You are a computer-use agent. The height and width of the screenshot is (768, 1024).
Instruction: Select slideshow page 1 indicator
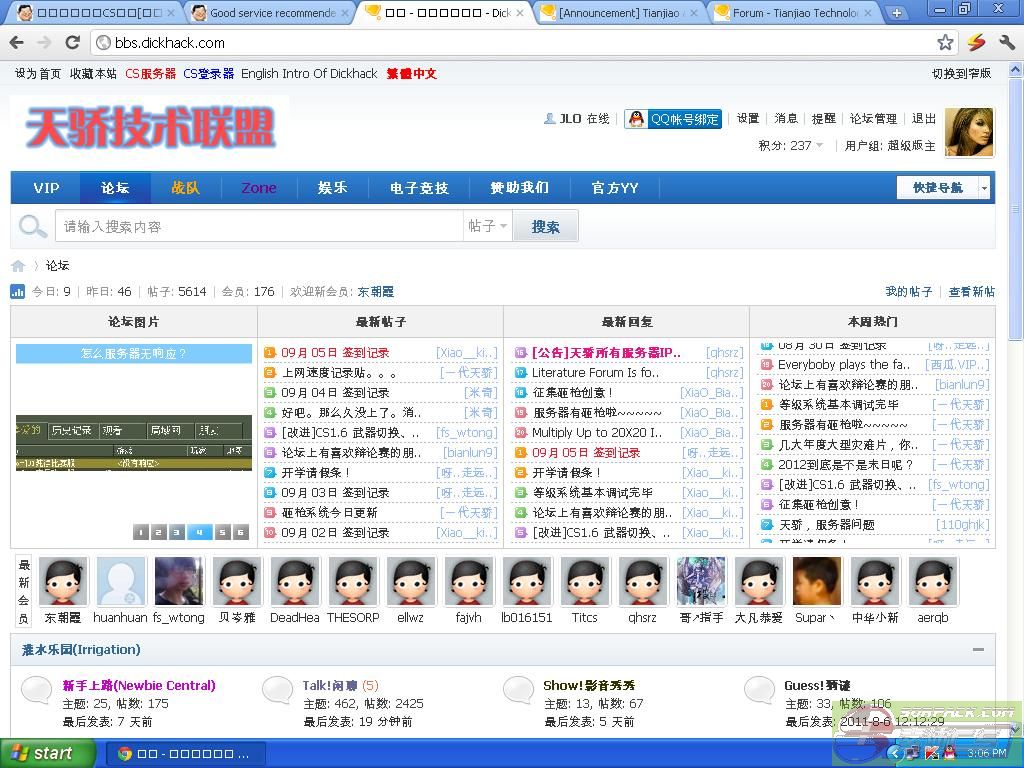(141, 533)
